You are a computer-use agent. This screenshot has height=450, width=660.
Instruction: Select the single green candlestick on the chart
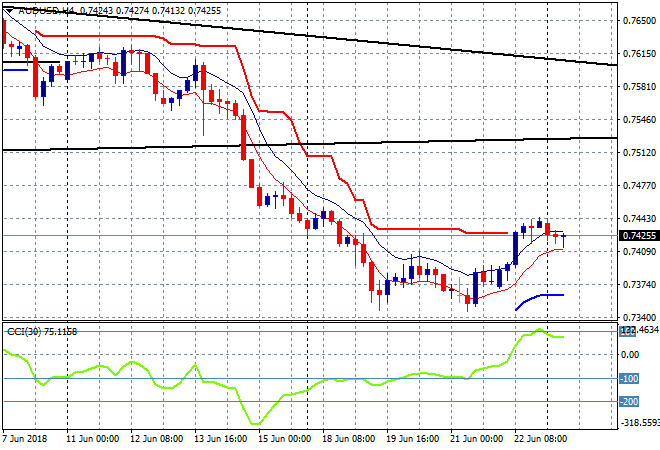click(x=459, y=290)
